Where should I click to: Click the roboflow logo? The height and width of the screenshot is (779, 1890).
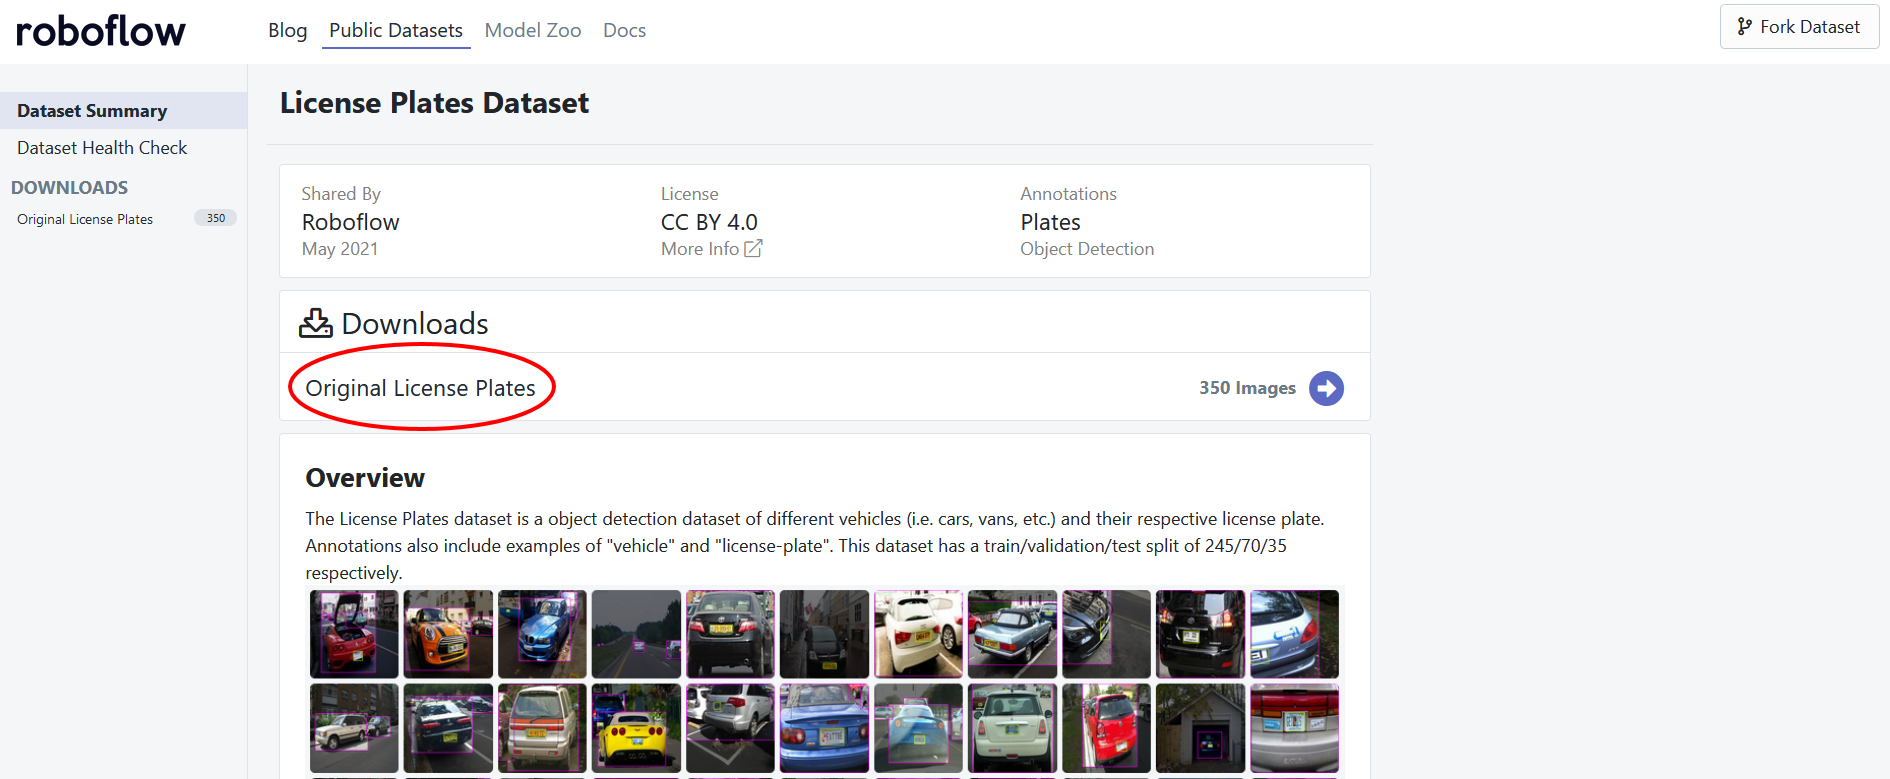(x=101, y=31)
